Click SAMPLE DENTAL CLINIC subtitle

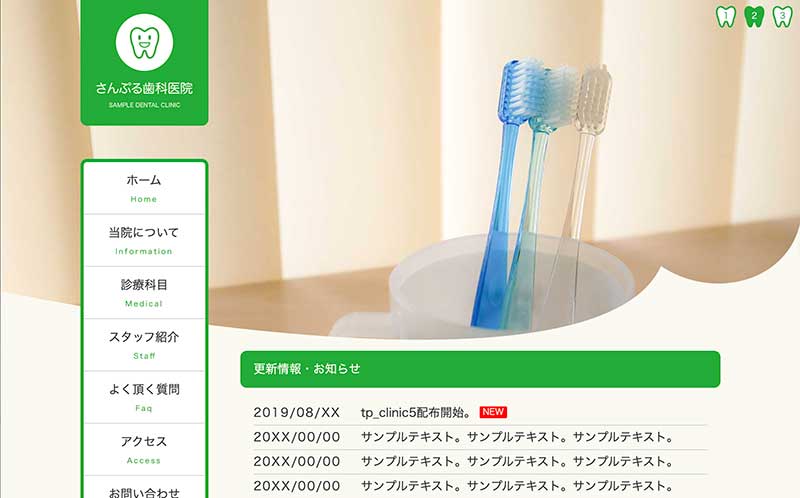[x=144, y=105]
